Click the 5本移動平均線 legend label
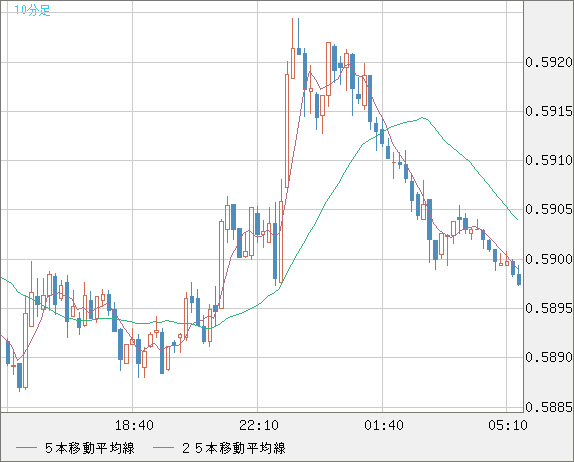This screenshot has height=462, width=574. (90, 448)
